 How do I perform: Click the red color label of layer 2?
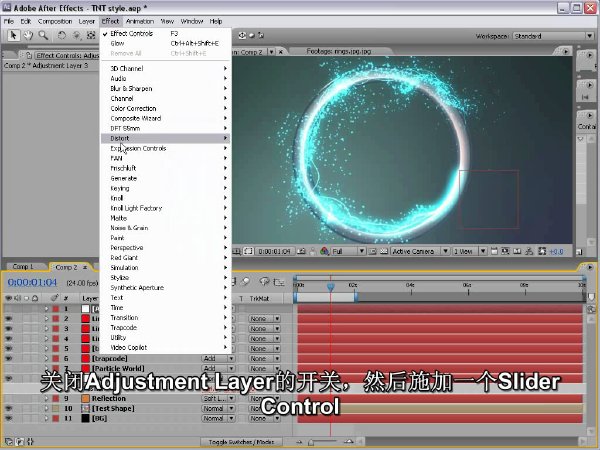(x=56, y=319)
